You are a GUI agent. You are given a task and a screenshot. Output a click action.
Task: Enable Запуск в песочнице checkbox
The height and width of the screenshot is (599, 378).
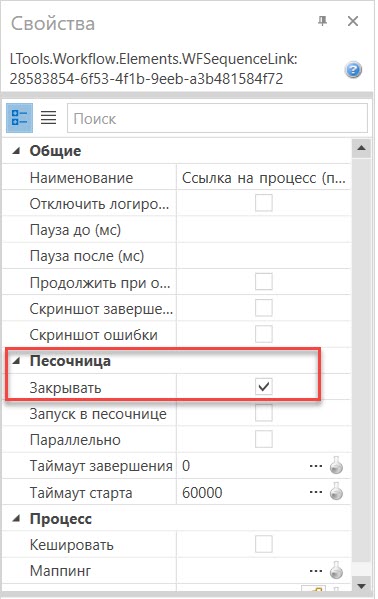(x=264, y=413)
